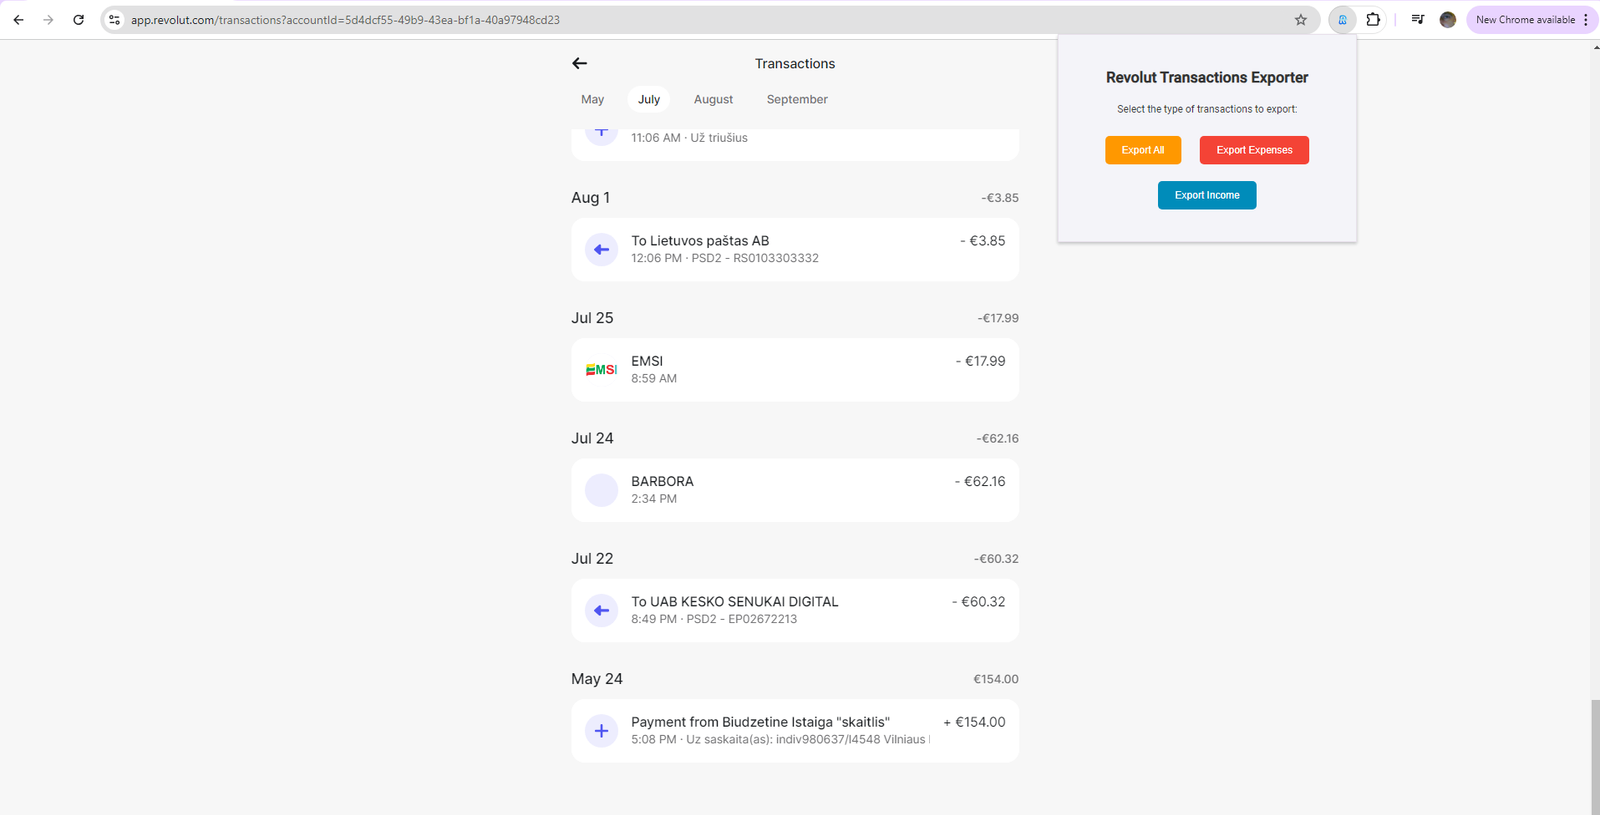The image size is (1600, 815).
Task: Click the - €3.85 transaction amount
Action: point(983,241)
